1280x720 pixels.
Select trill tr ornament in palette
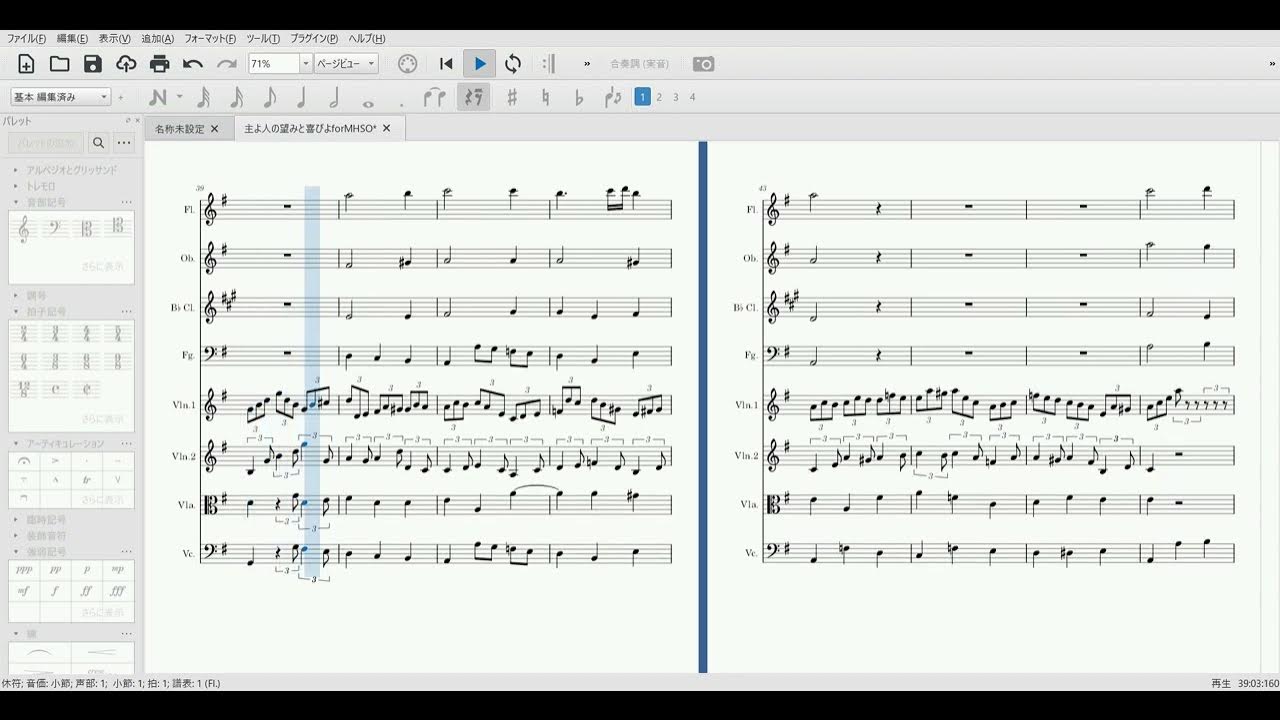click(87, 480)
